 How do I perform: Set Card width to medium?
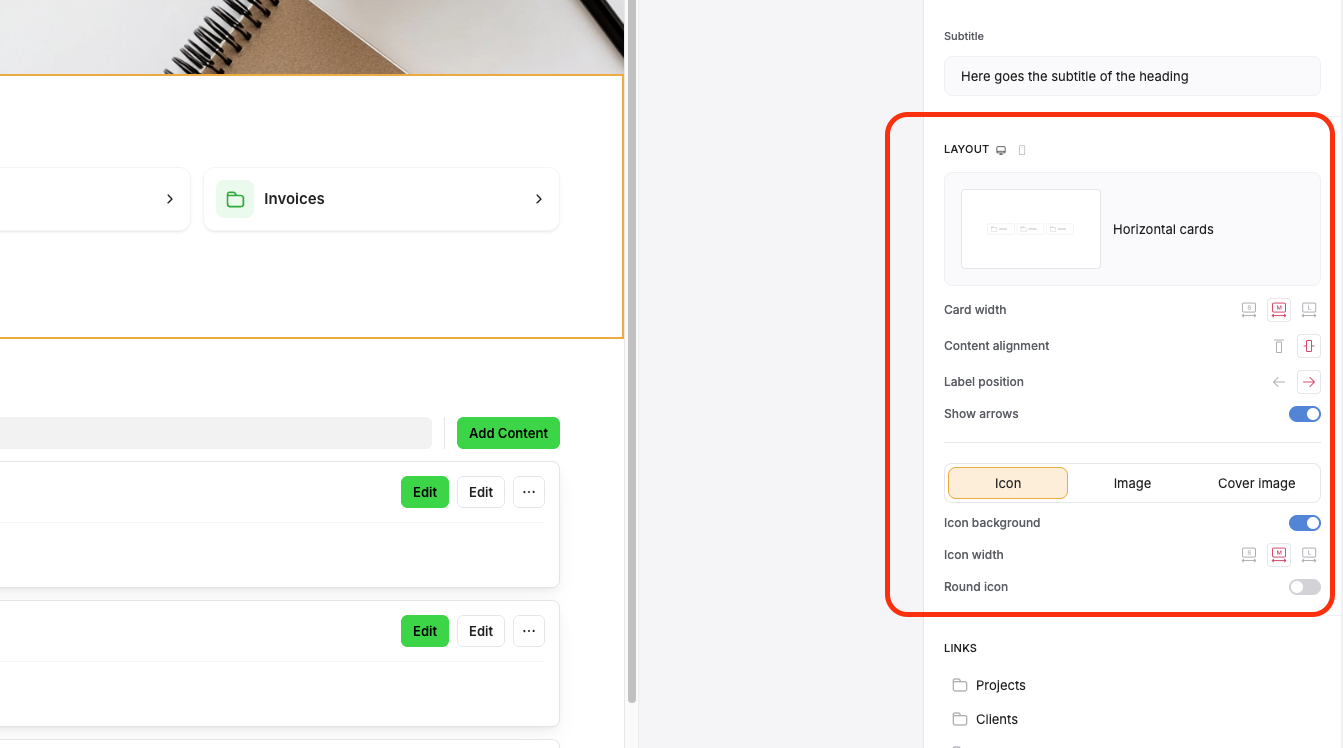1279,310
